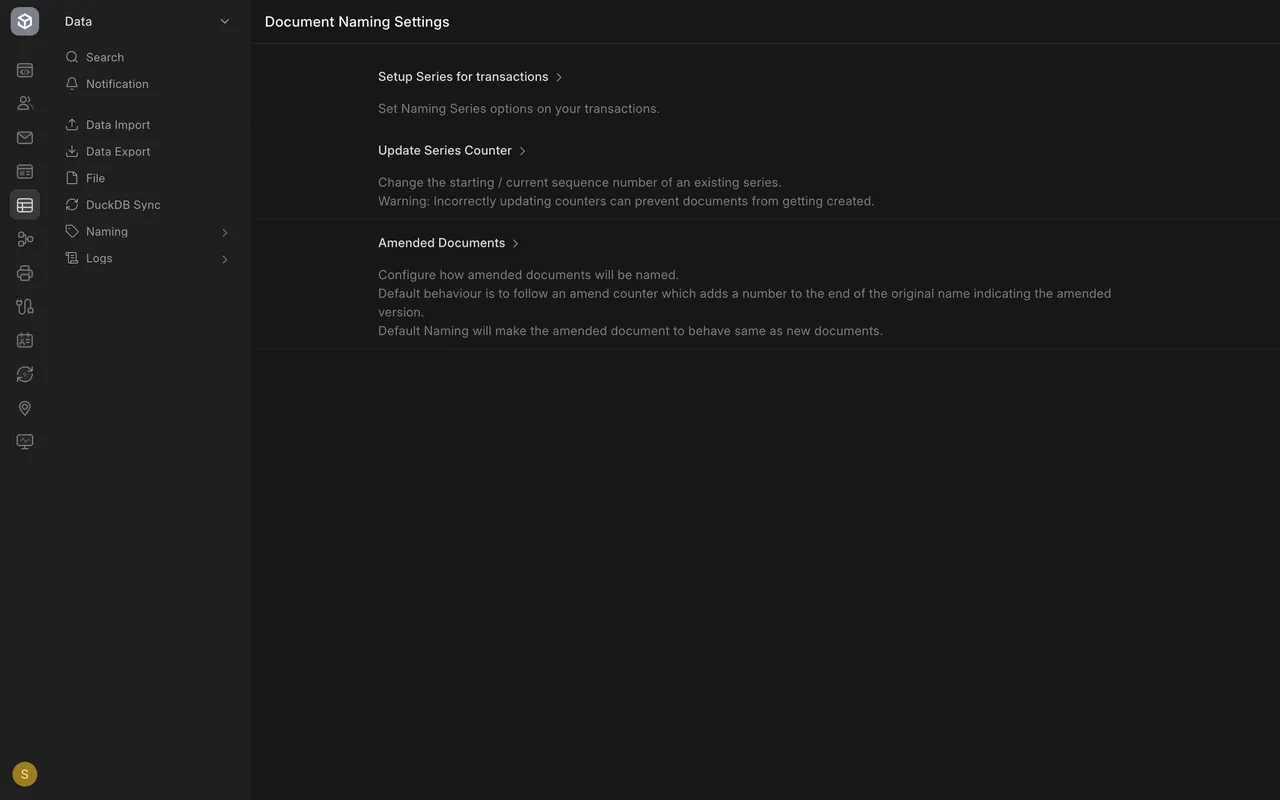Click the text "Configure how amended documents will be named."
This screenshot has width=1280, height=800.
528,275
